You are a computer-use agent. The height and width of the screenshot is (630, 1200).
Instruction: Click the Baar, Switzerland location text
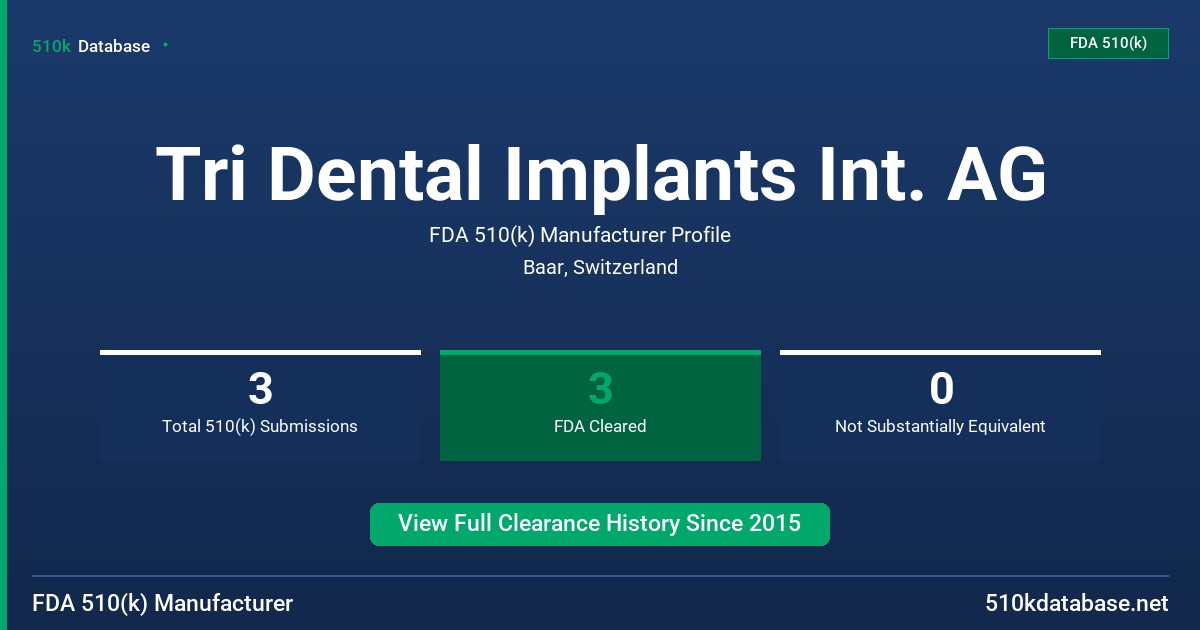coord(600,267)
